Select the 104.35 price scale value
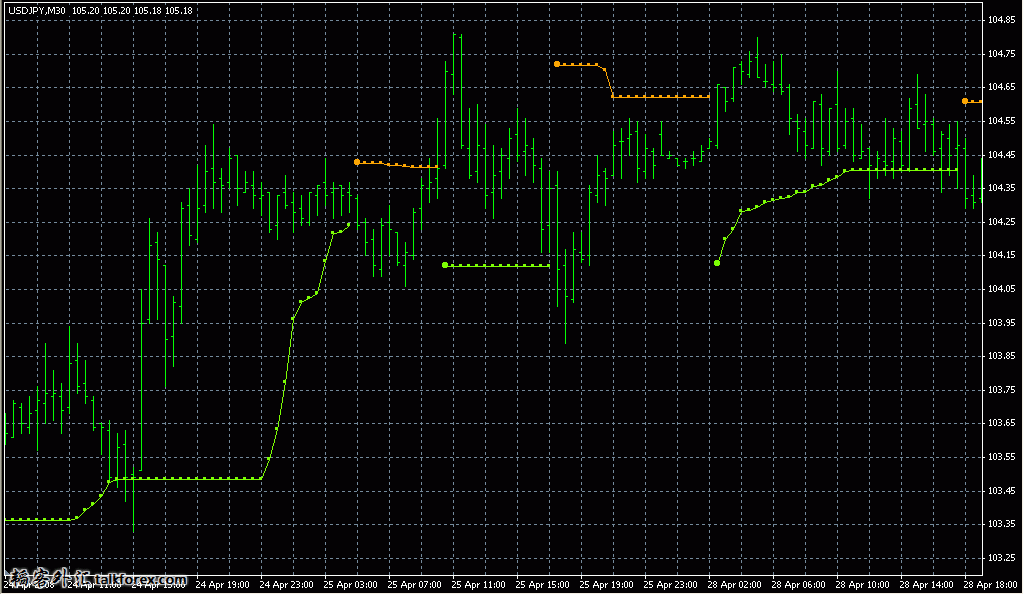Image resolution: width=1024 pixels, height=594 pixels. (1001, 188)
